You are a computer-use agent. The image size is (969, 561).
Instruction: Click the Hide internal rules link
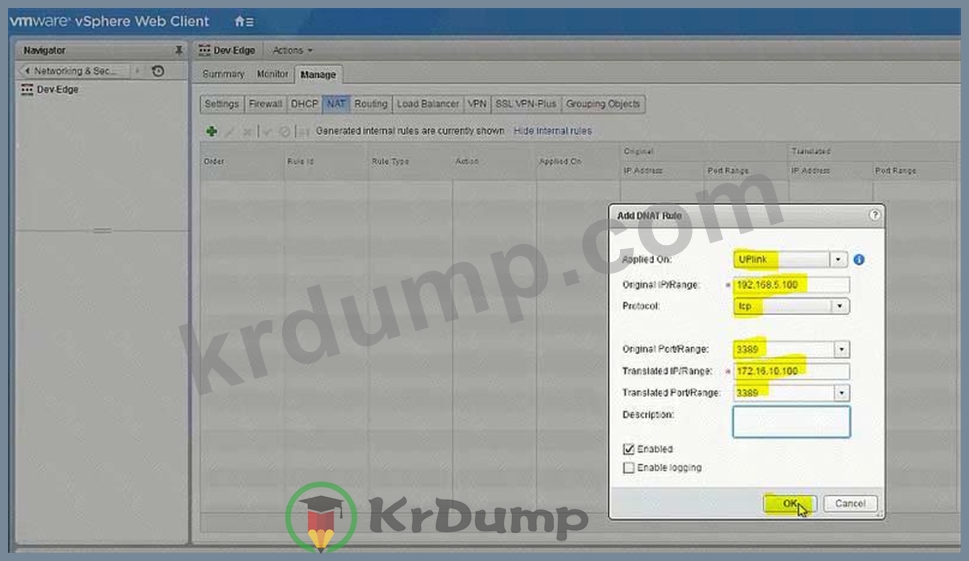point(552,131)
